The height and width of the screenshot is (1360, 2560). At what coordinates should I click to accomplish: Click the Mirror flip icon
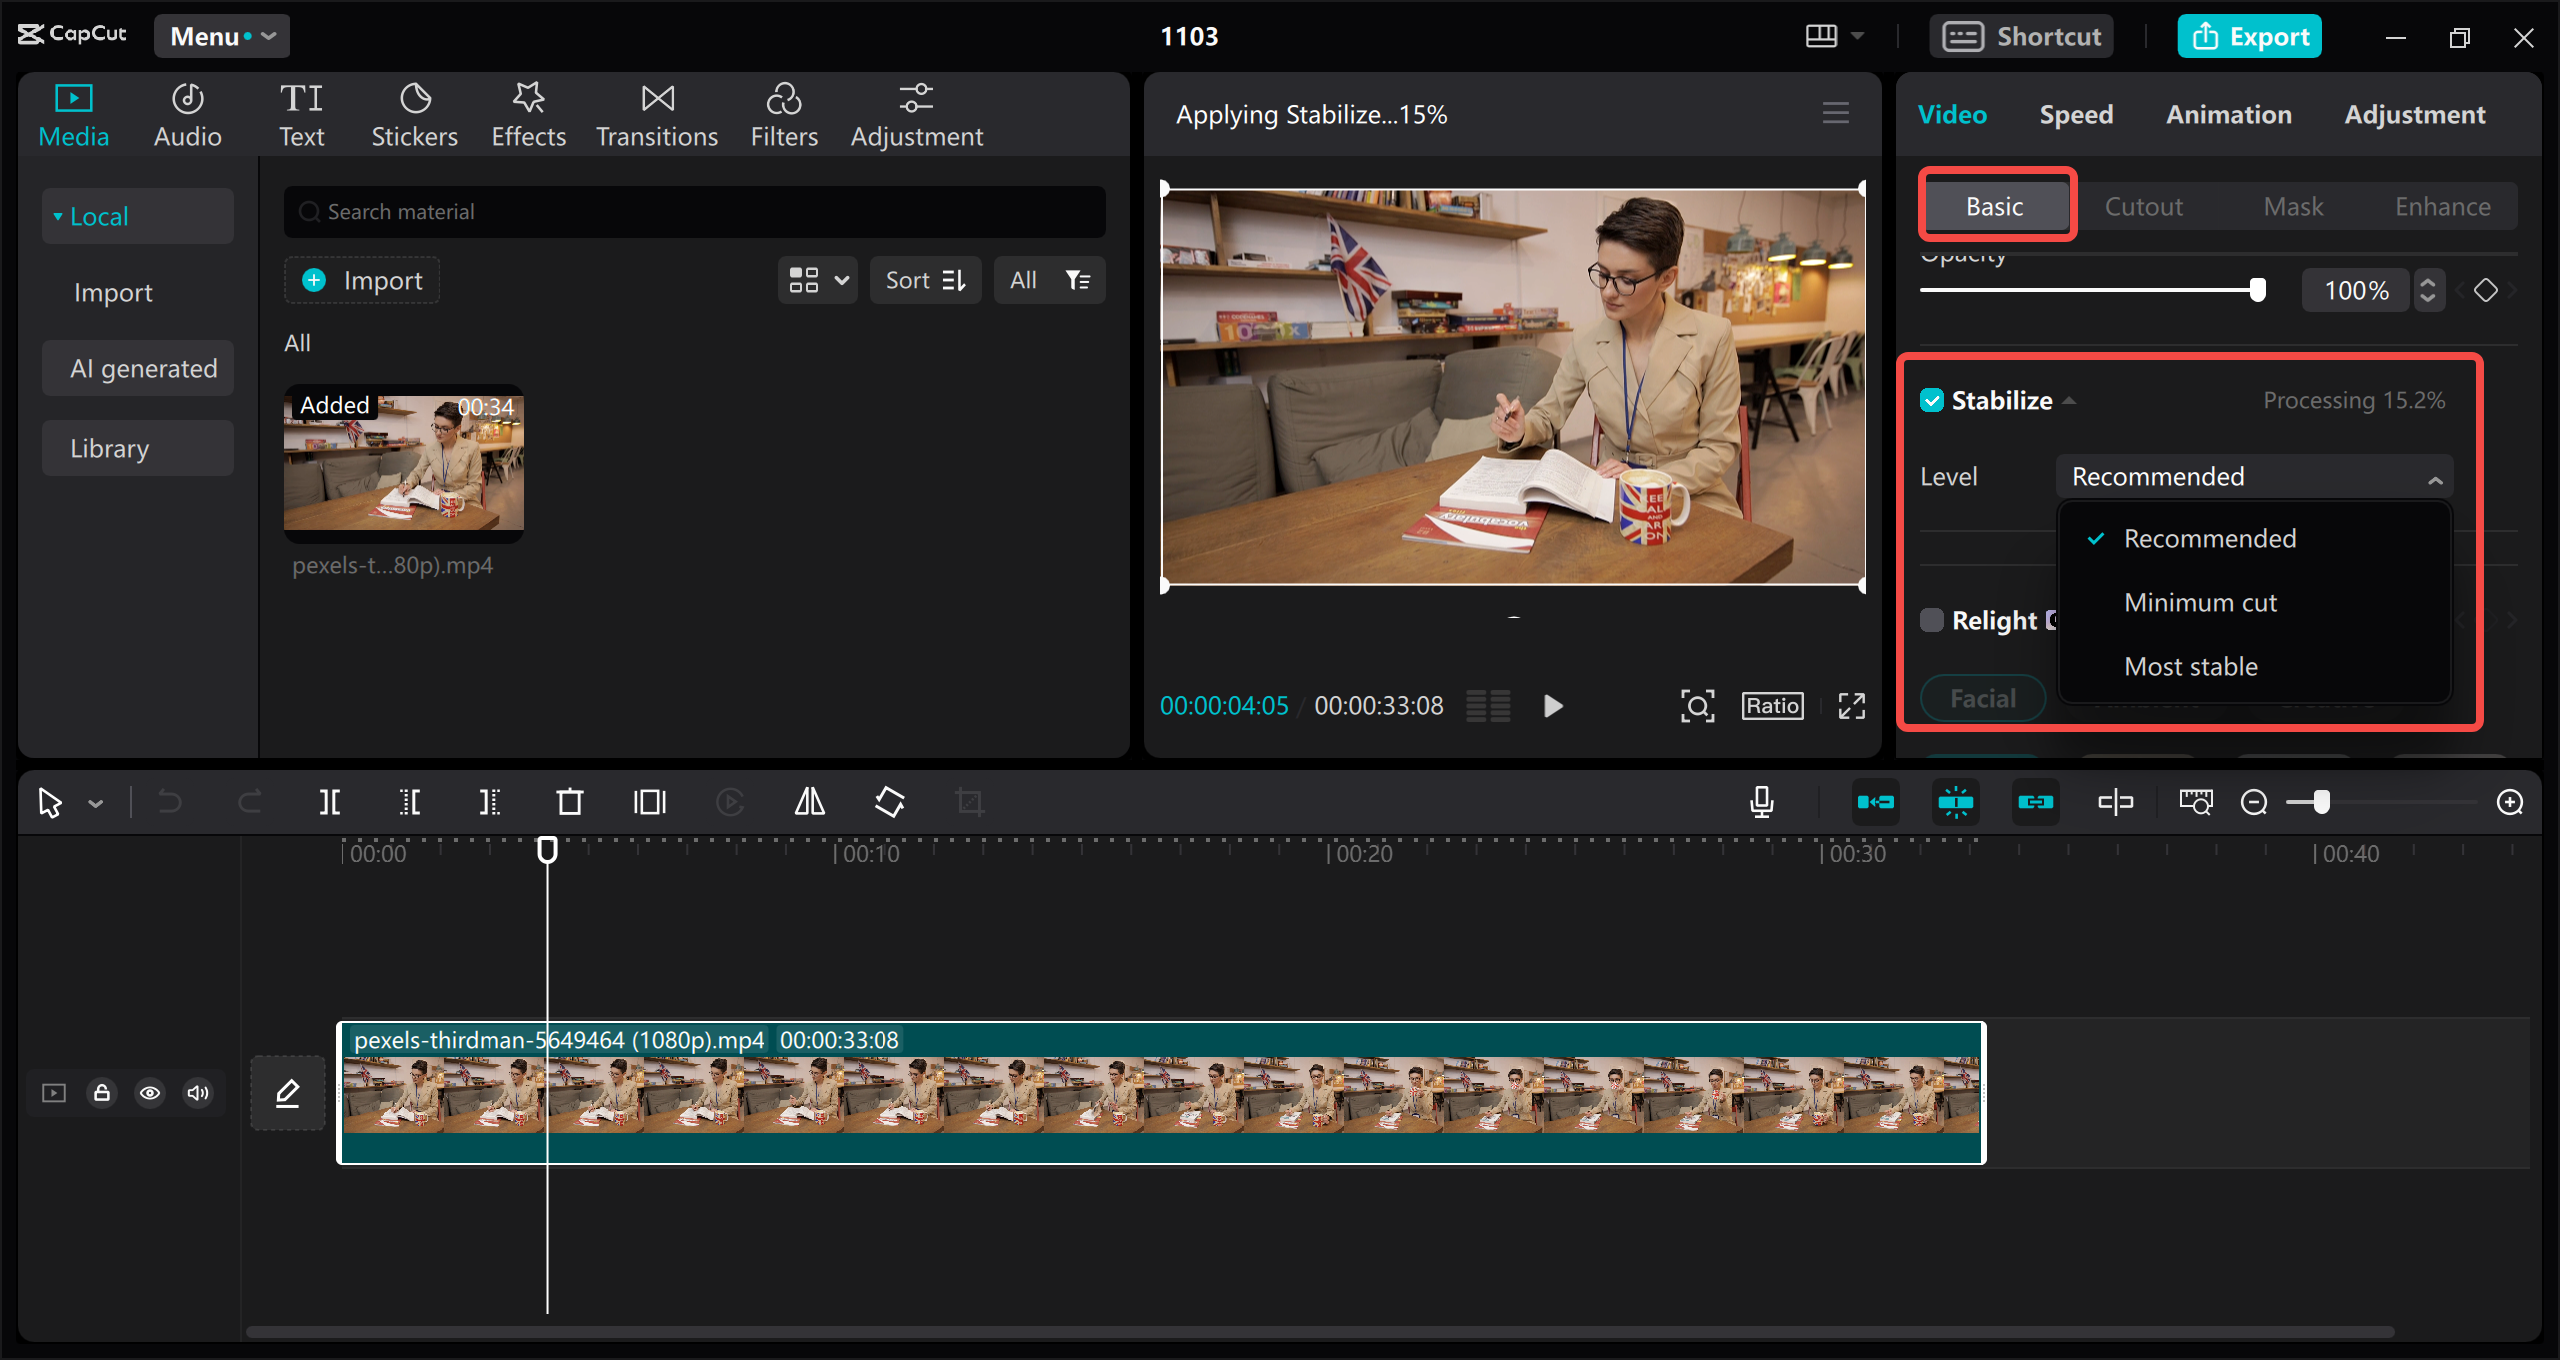tap(809, 802)
